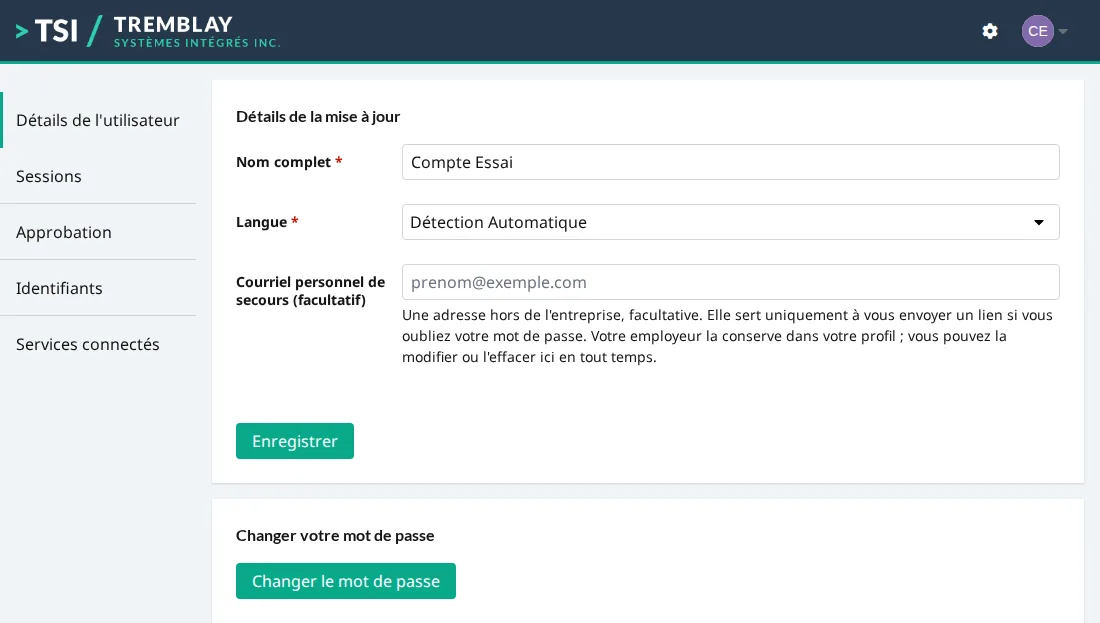Go to Détails de l'utilisateur section
Screen dimensions: 1100x623
click(x=98, y=120)
